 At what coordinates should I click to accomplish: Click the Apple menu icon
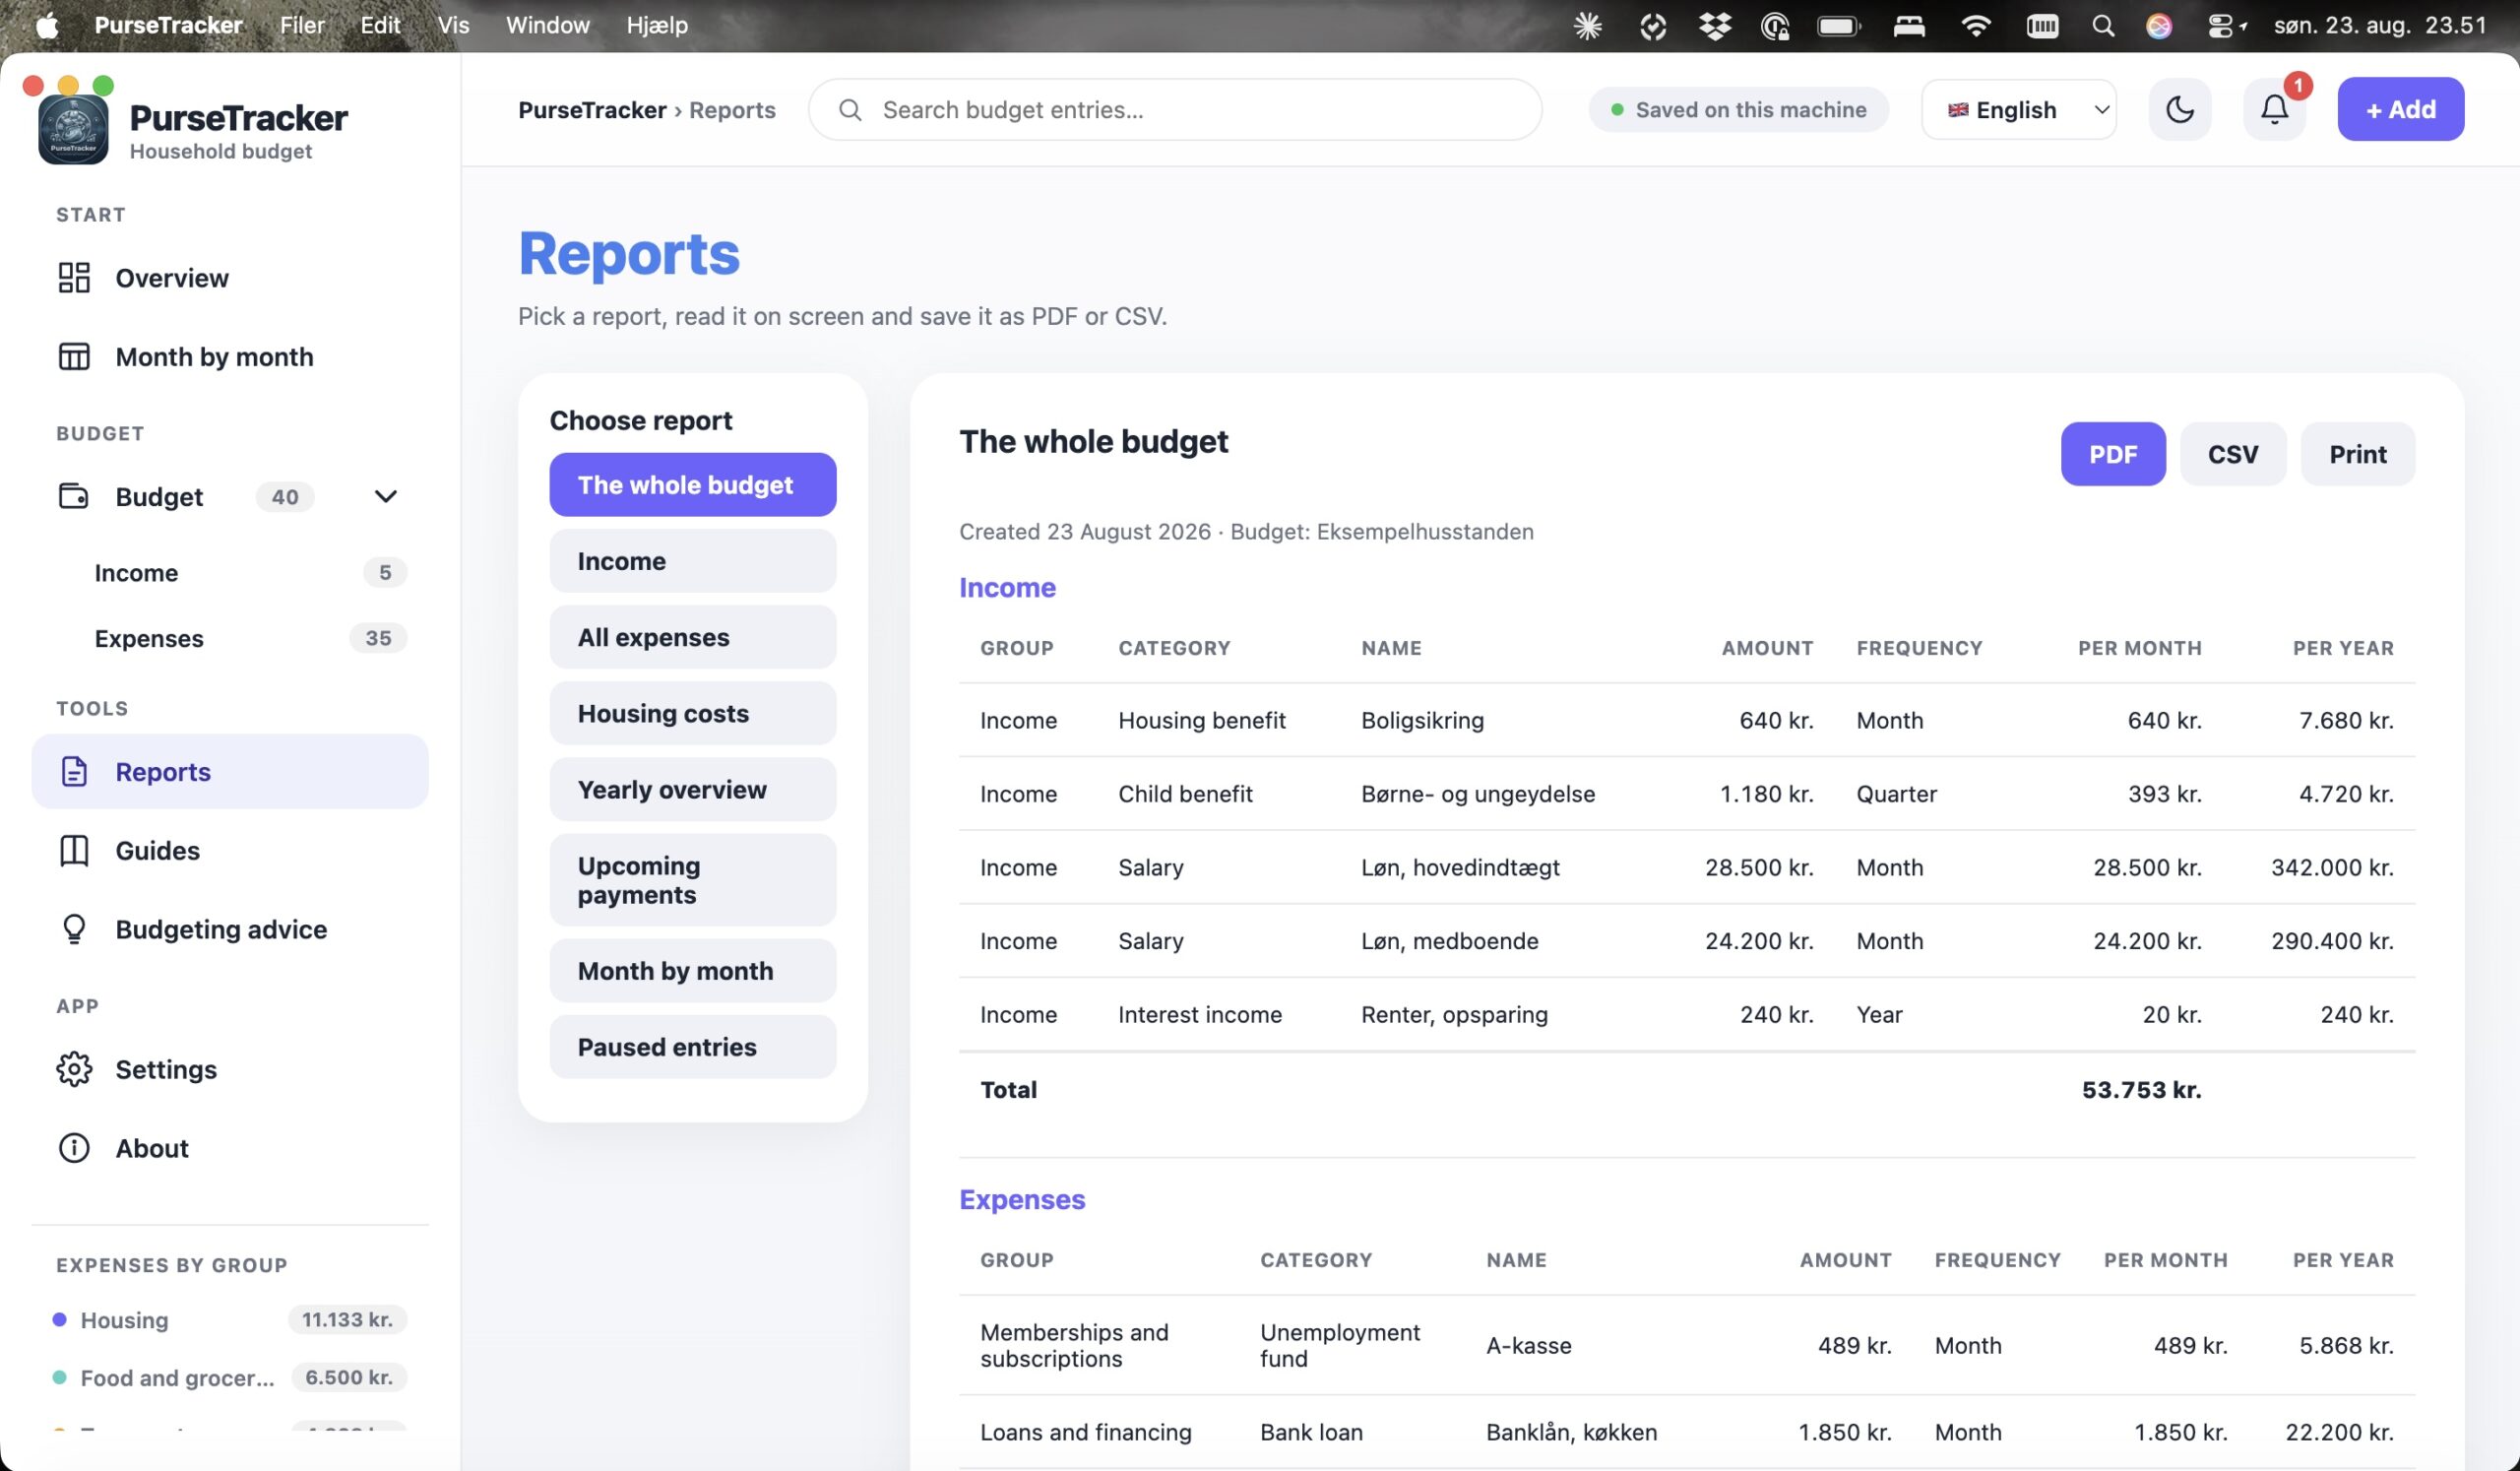point(47,25)
